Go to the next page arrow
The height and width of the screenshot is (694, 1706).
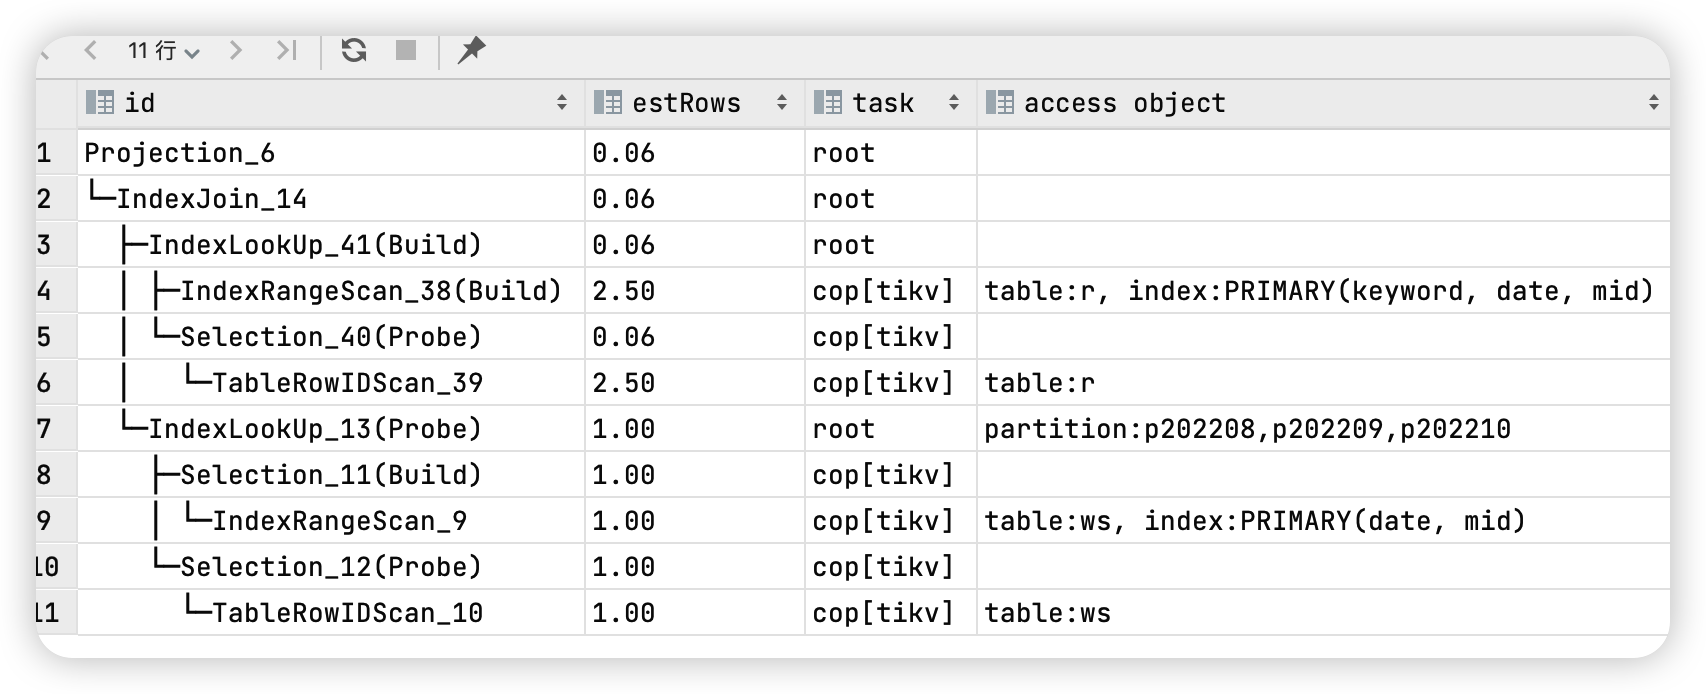click(236, 50)
